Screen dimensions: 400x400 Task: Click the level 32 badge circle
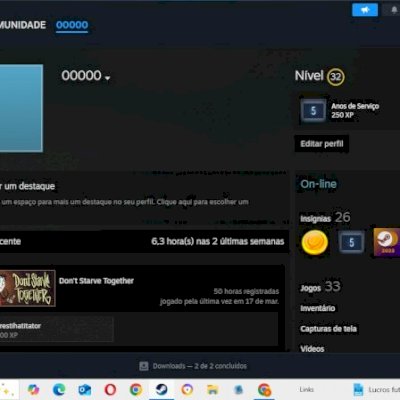click(x=335, y=77)
